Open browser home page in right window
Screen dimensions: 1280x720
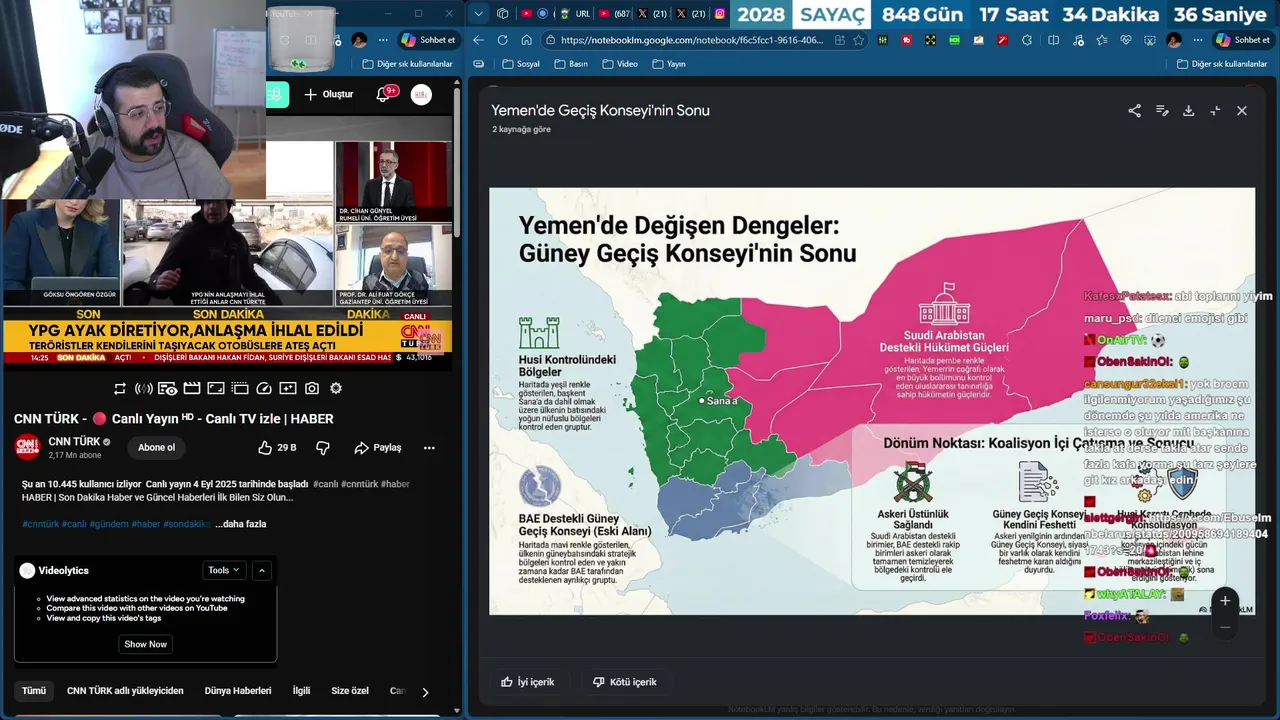pyautogui.click(x=526, y=40)
